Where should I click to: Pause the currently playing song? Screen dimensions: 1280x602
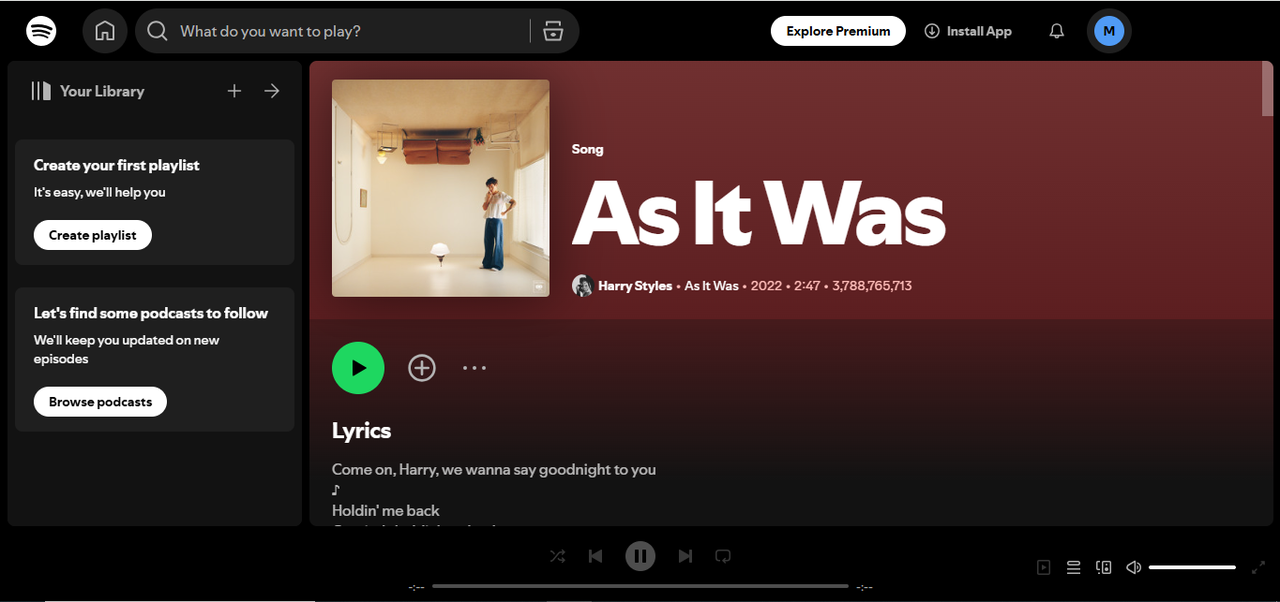[640, 556]
